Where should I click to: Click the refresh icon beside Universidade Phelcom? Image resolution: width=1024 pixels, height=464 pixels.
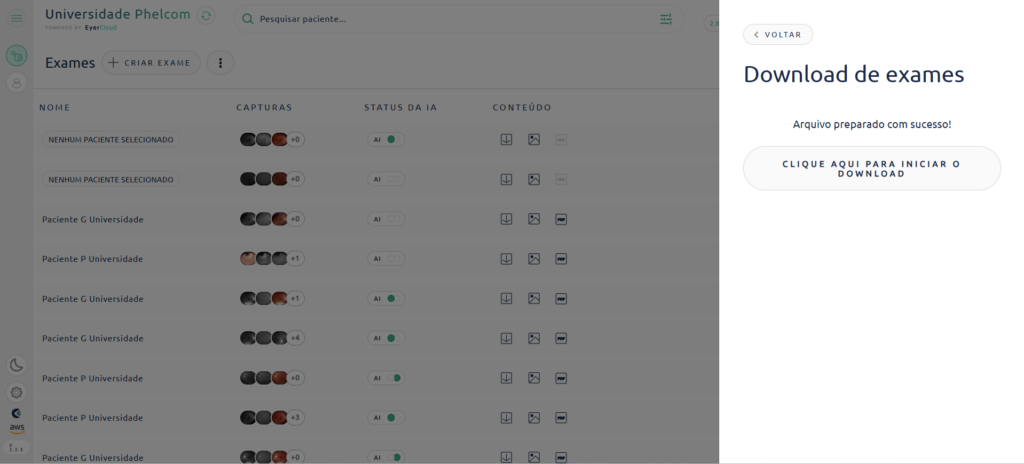point(206,15)
